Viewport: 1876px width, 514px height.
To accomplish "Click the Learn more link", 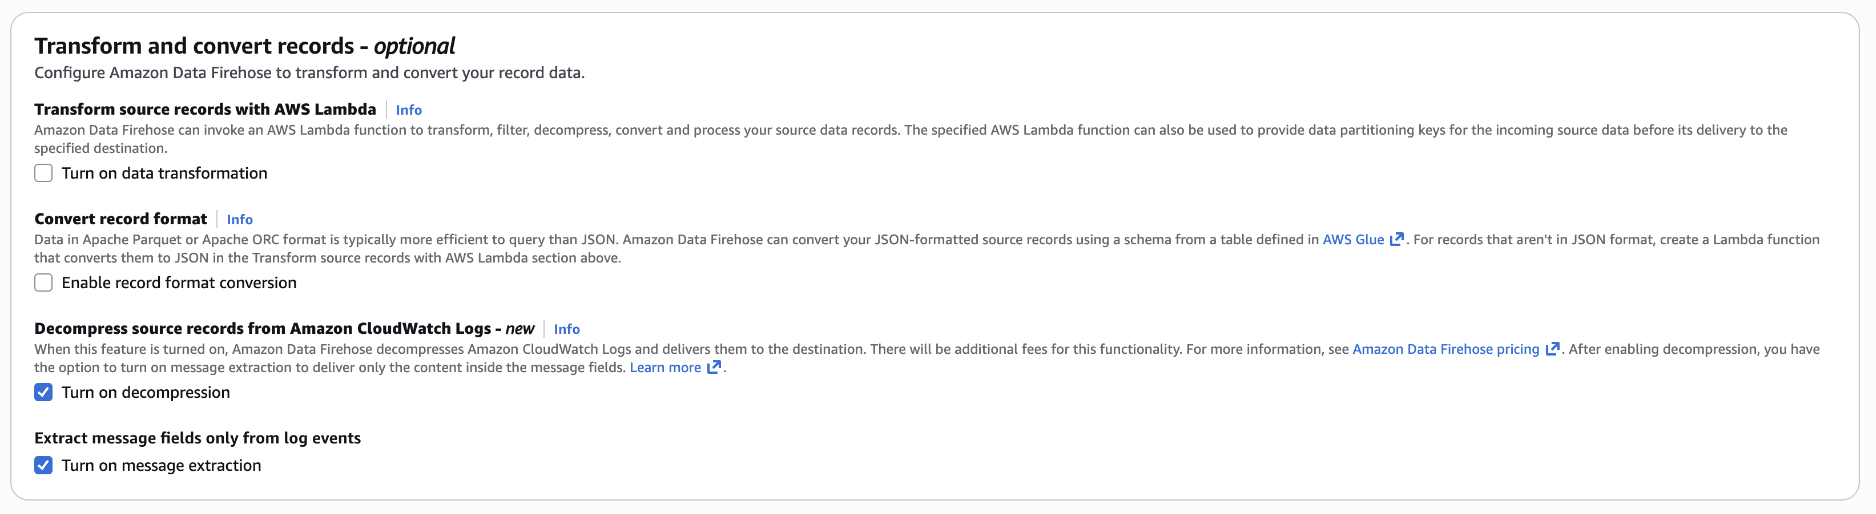I will [x=665, y=368].
